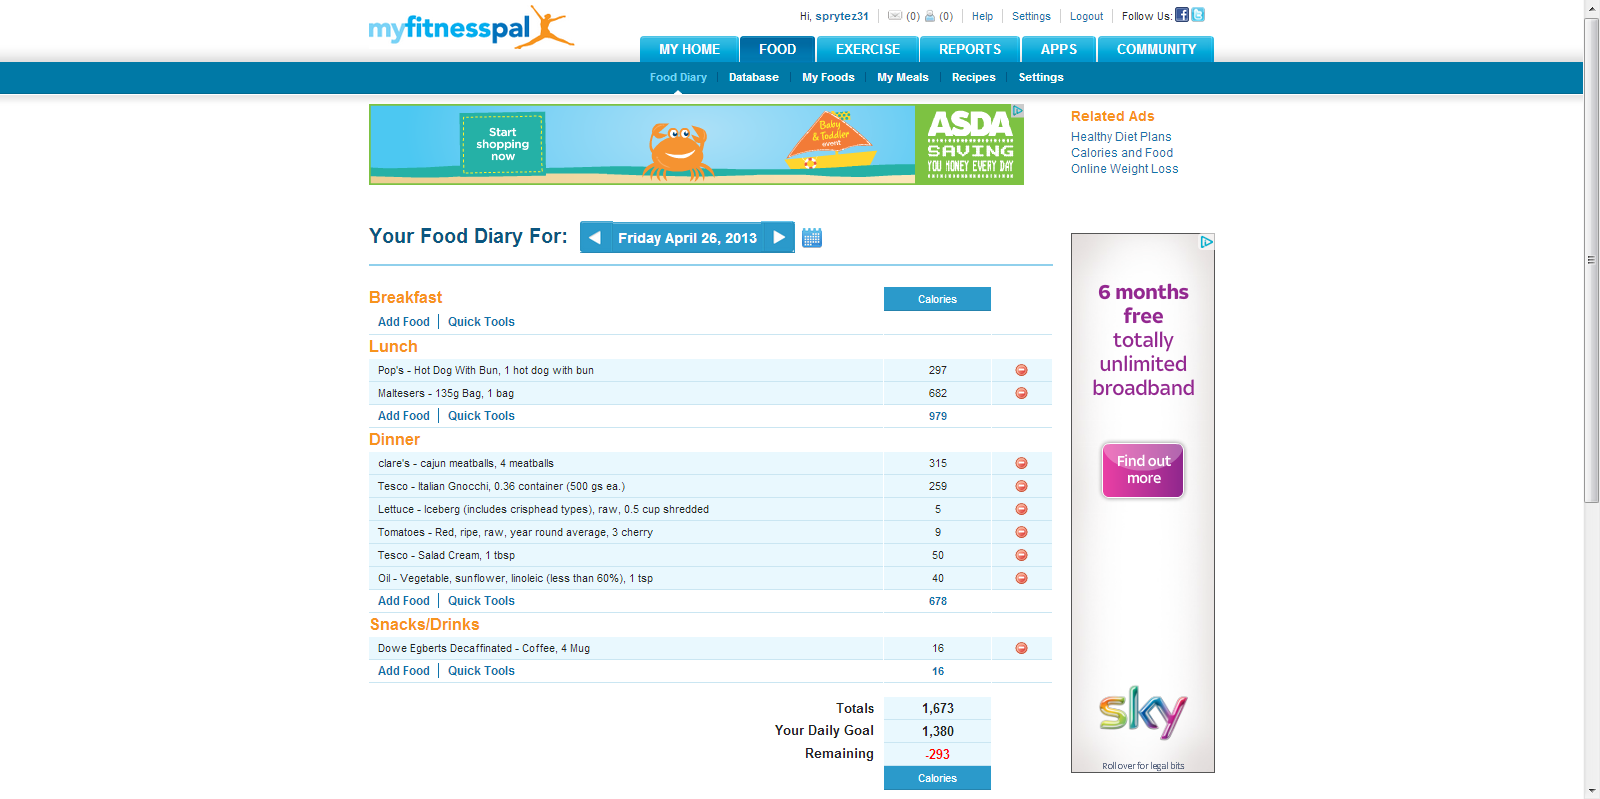Viewport: 1600px width, 799px height.
Task: Open sprytez31 profile link
Action: click(x=842, y=16)
